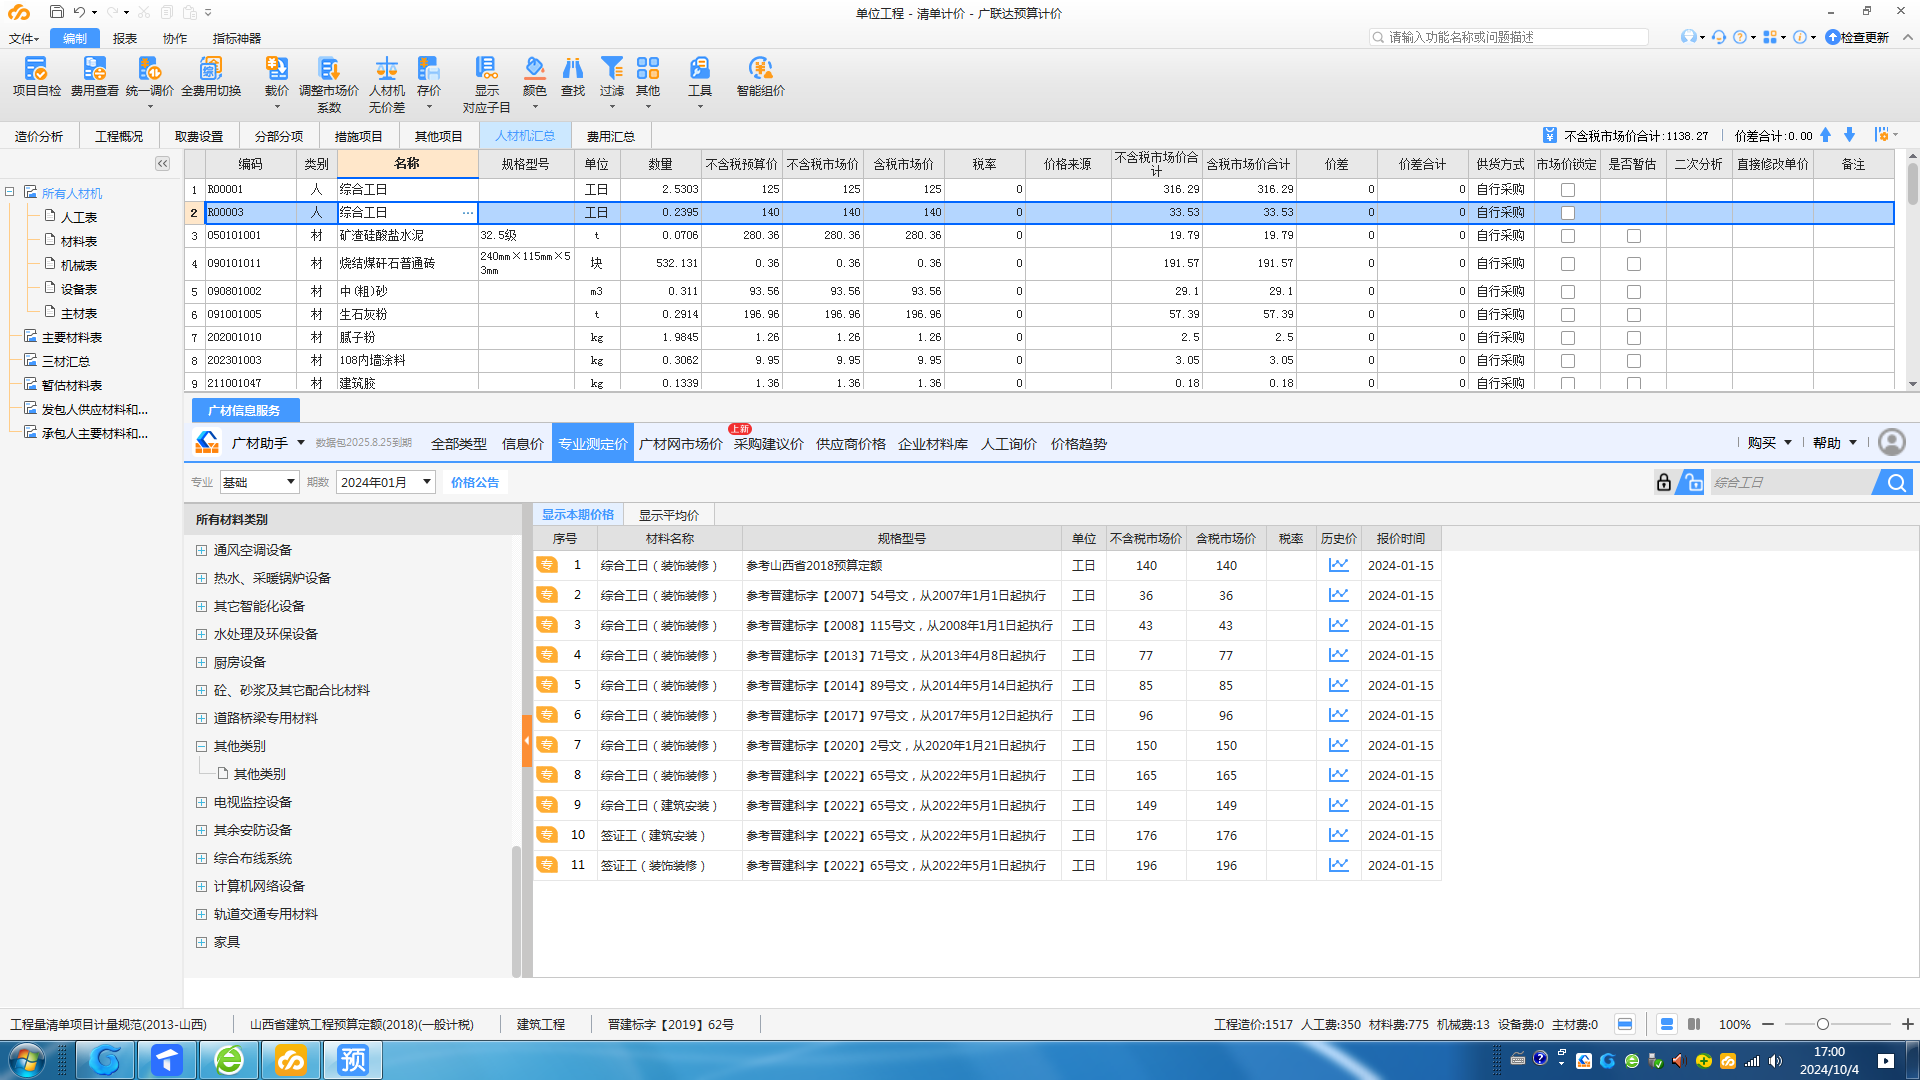This screenshot has width=1920, height=1080.
Task: Expand the 厨房设备 category
Action: [x=201, y=662]
